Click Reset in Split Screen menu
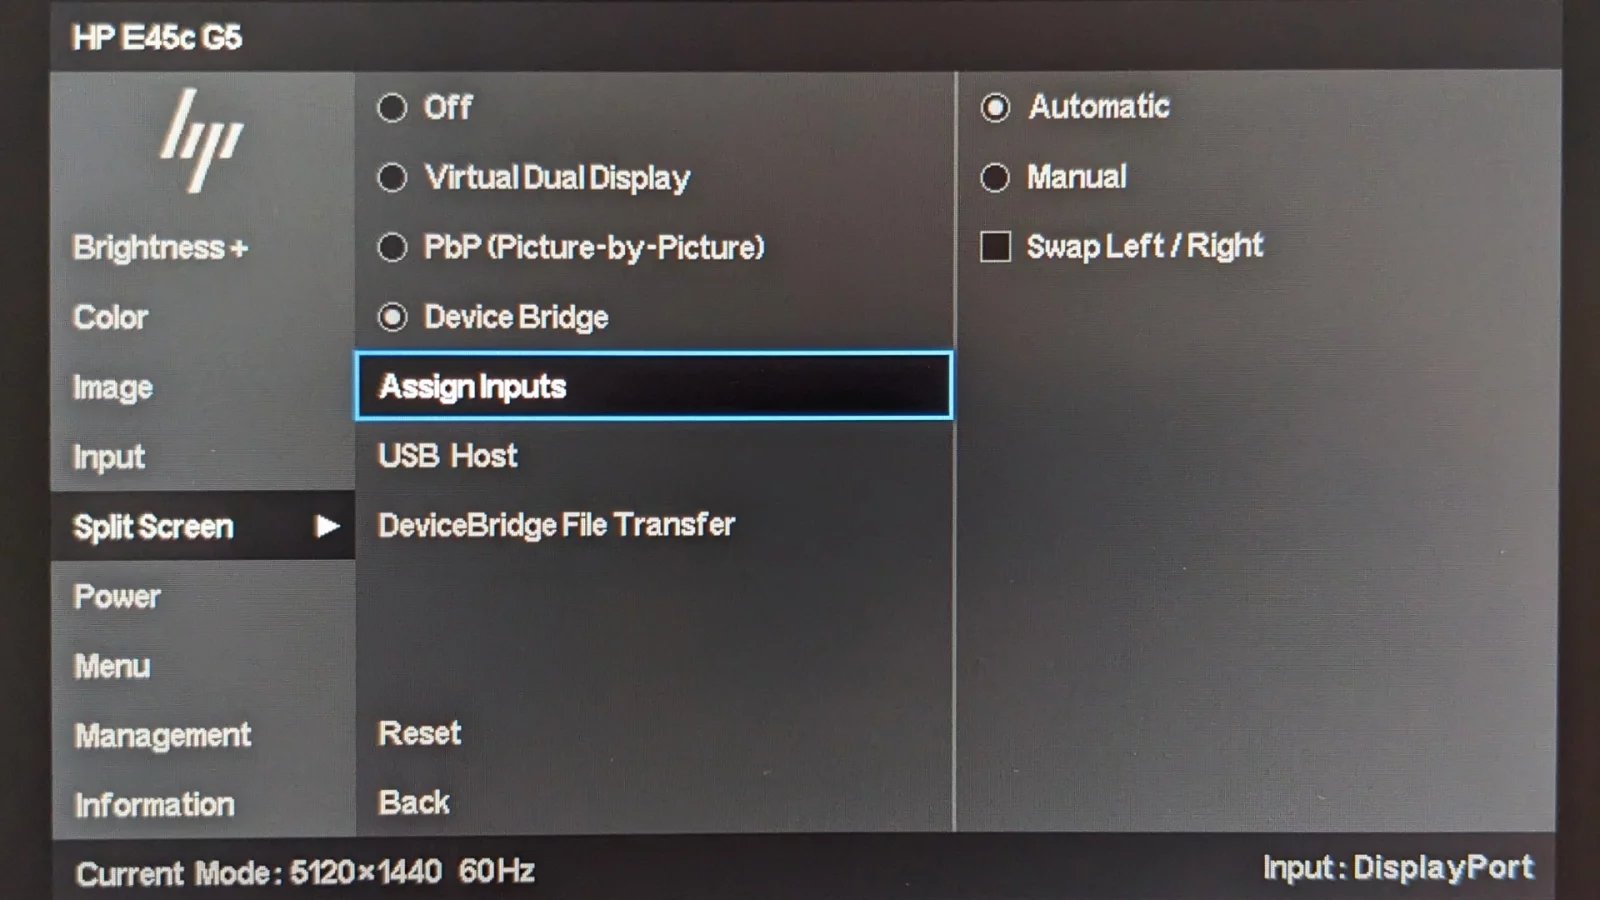 [x=420, y=733]
